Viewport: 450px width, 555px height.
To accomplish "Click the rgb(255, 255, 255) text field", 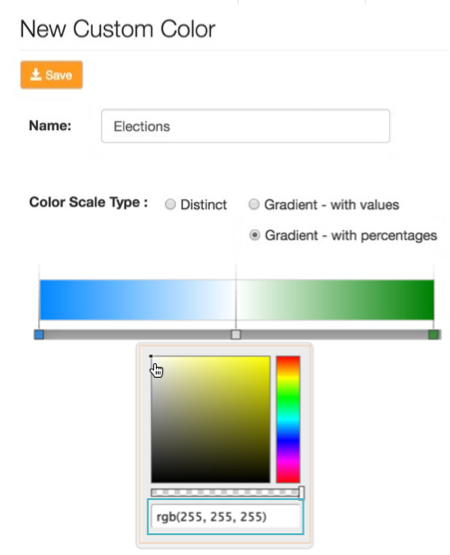I will (x=226, y=517).
